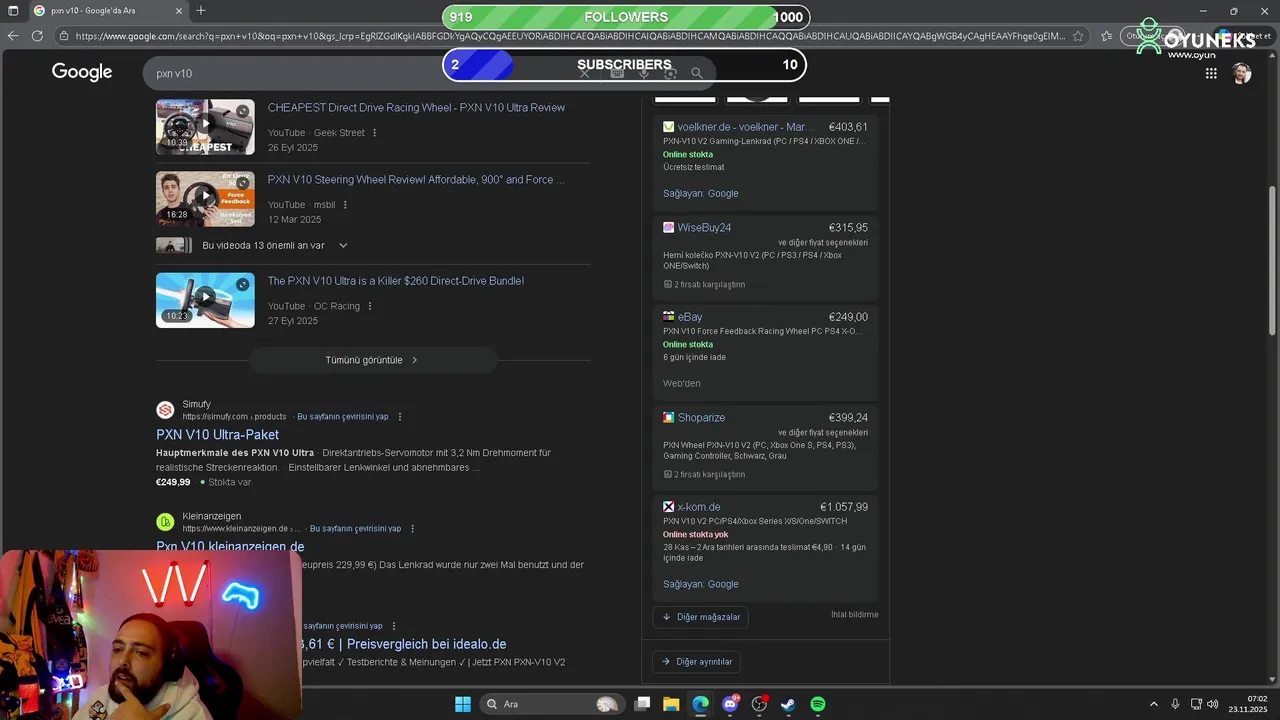The height and width of the screenshot is (720, 1280).
Task: Click the Simufy site favicon
Action: (x=165, y=410)
